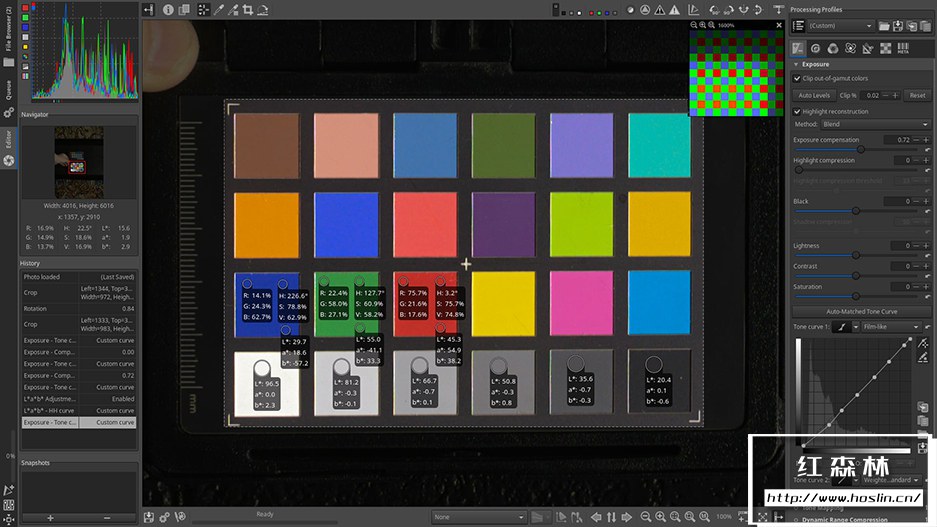Paste the profile from the clipboard
937x527 pixels.
pyautogui.click(x=925, y=26)
